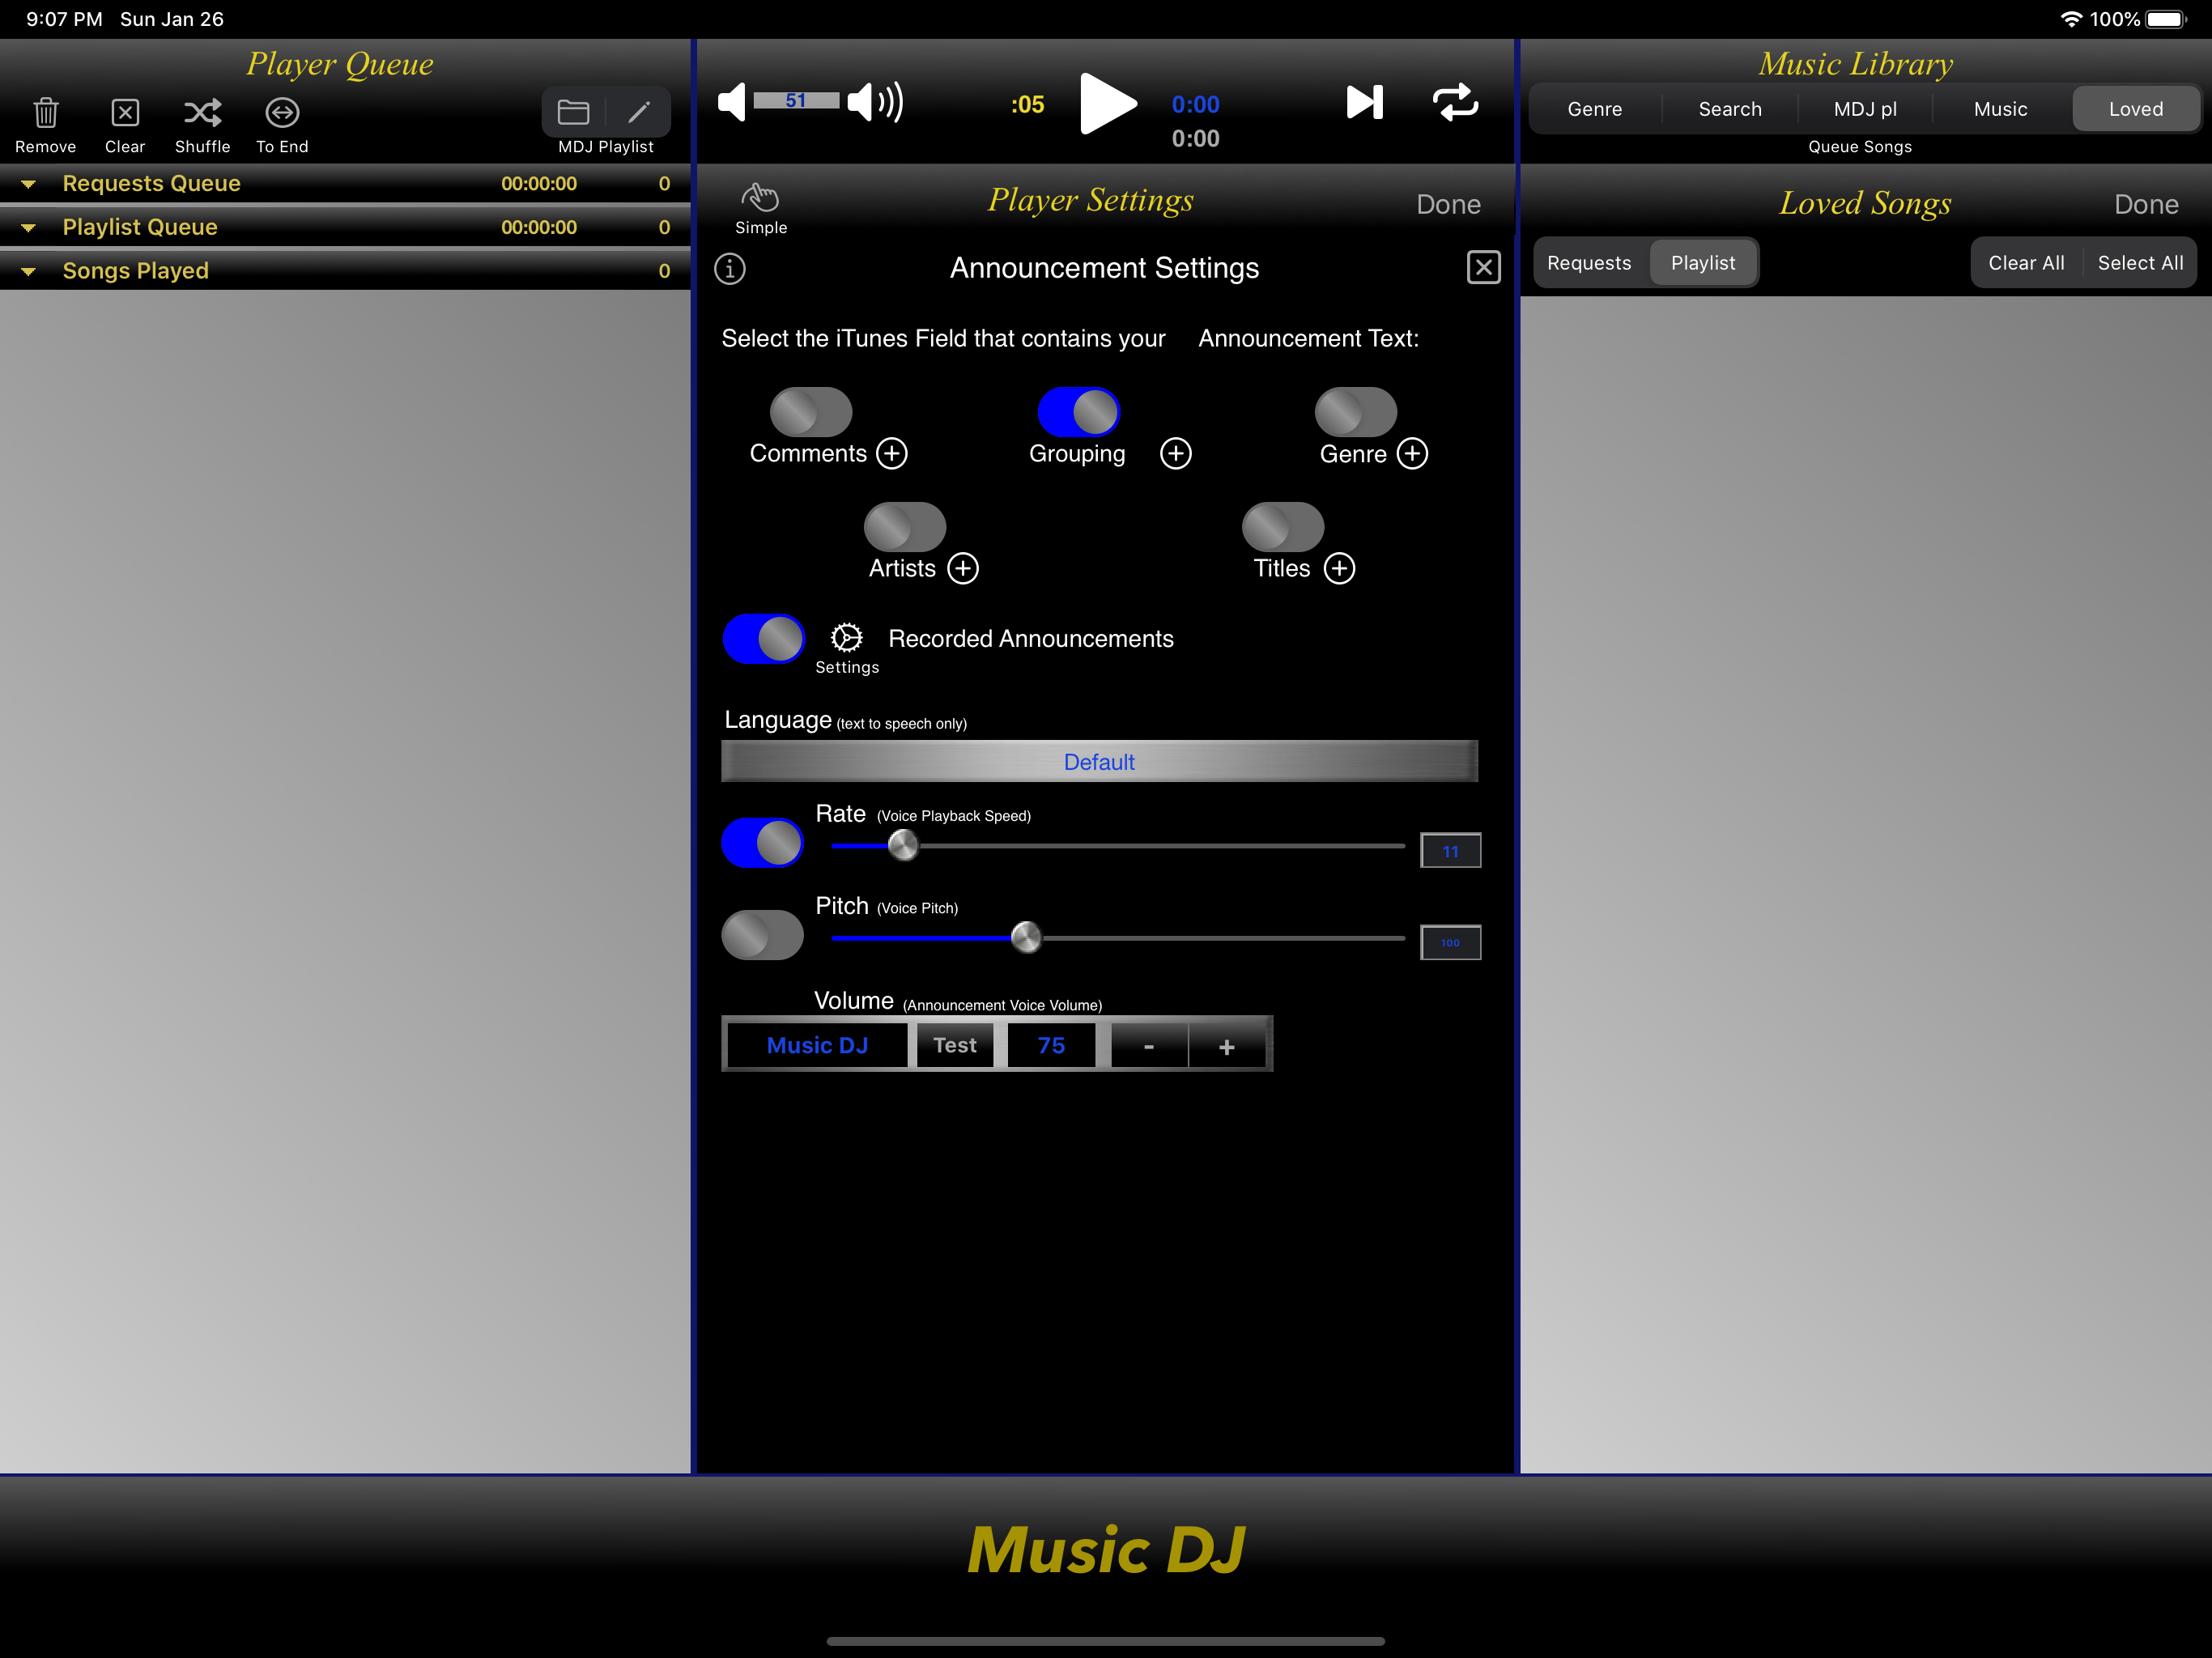
Task: Click the plus icon beside Grouping
Action: click(1176, 454)
